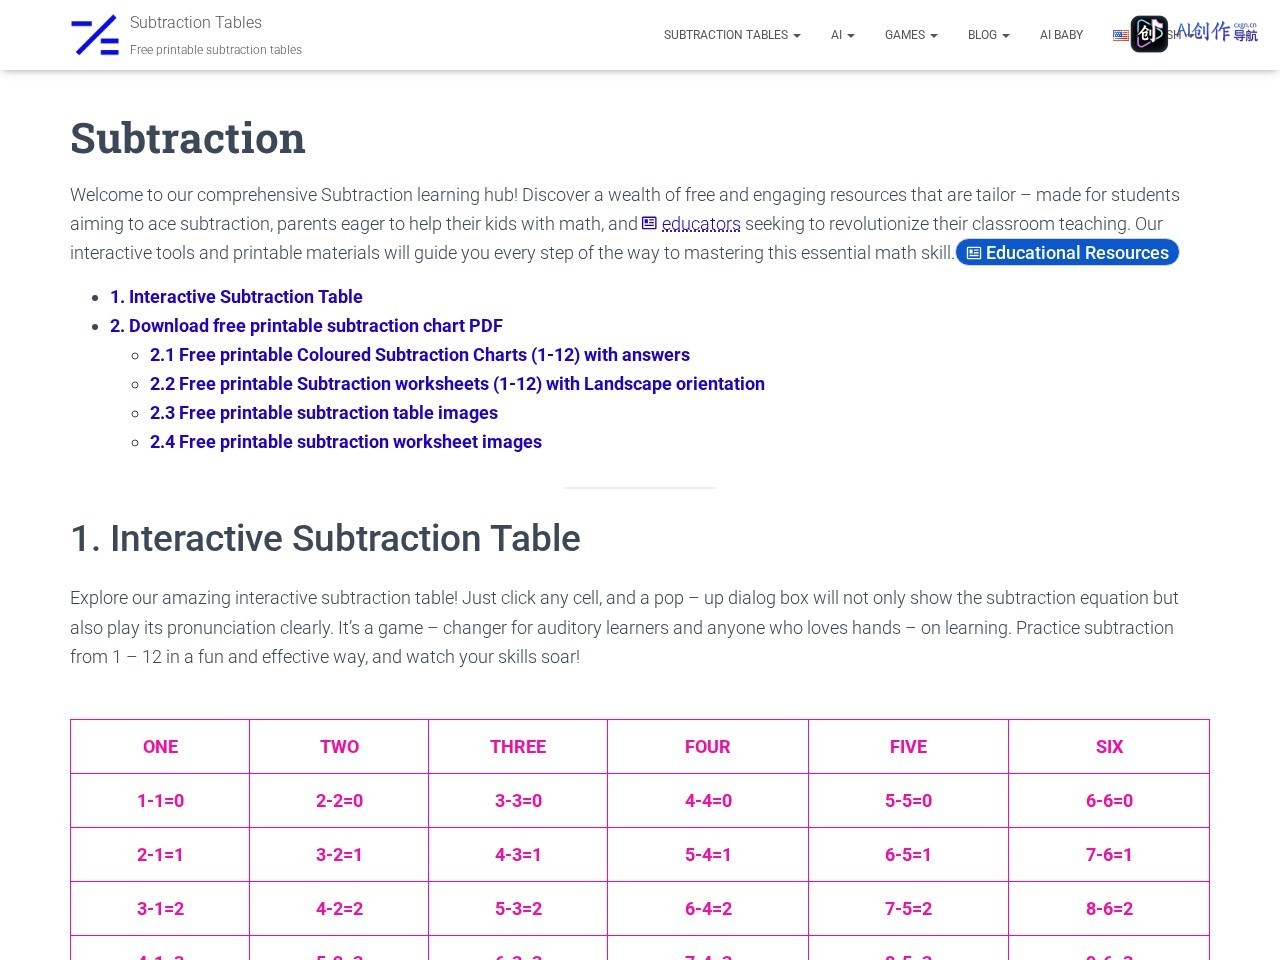Screen dimensions: 1280x960
Task: Click the Educational Resources button
Action: point(1067,253)
